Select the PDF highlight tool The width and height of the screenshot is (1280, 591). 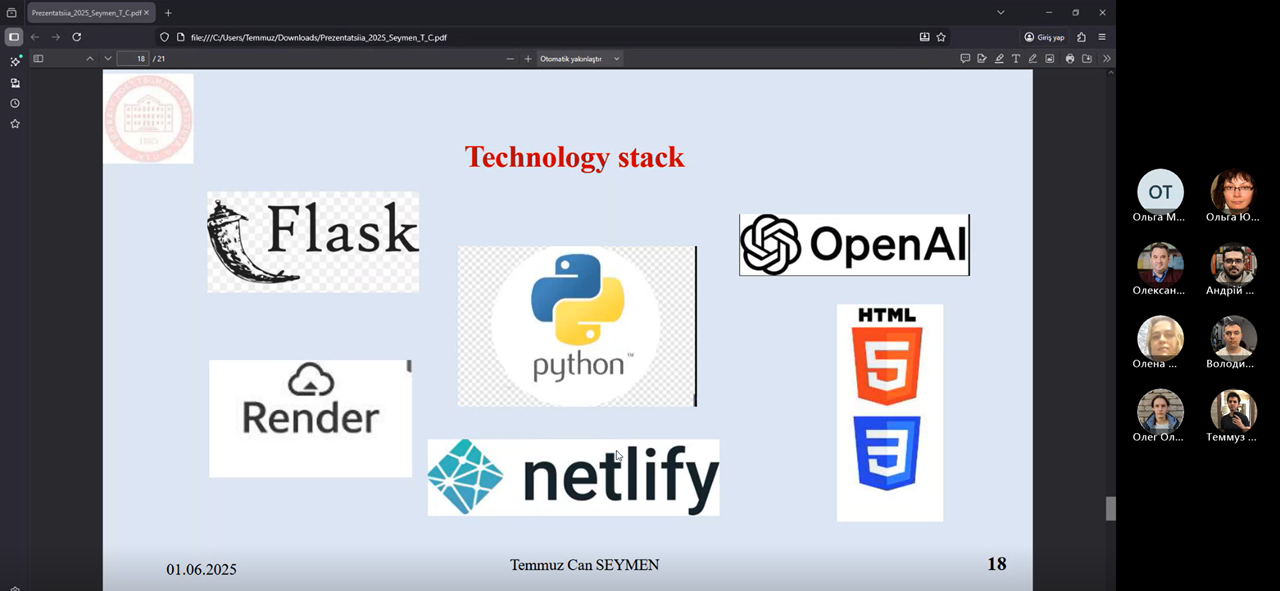999,59
